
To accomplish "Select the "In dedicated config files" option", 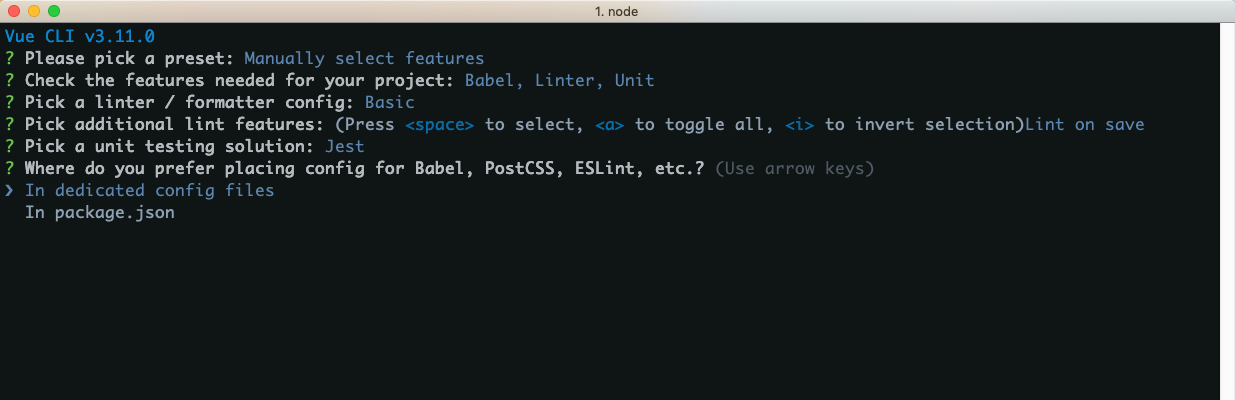I will [x=149, y=190].
